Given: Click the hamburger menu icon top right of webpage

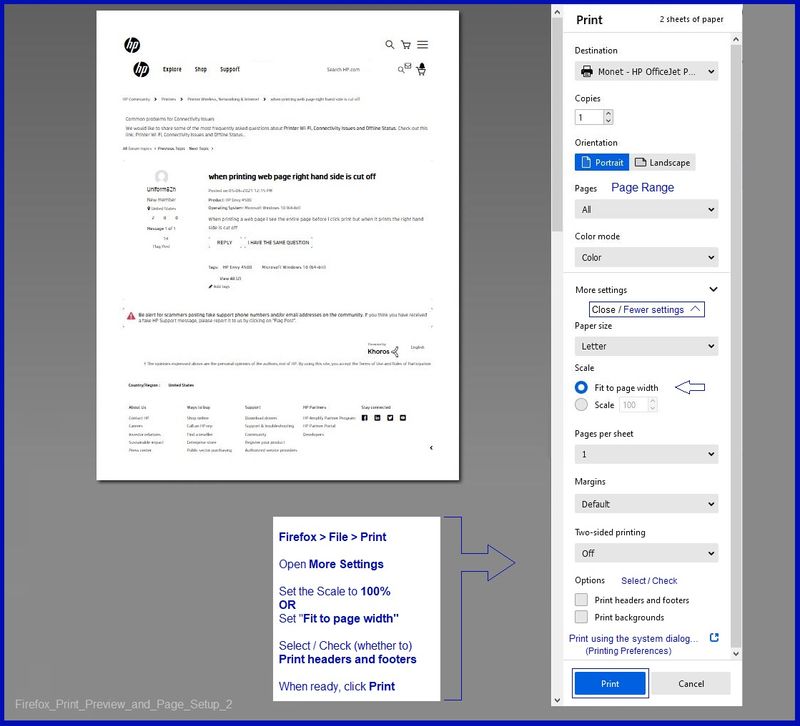Looking at the screenshot, I should click(x=423, y=43).
